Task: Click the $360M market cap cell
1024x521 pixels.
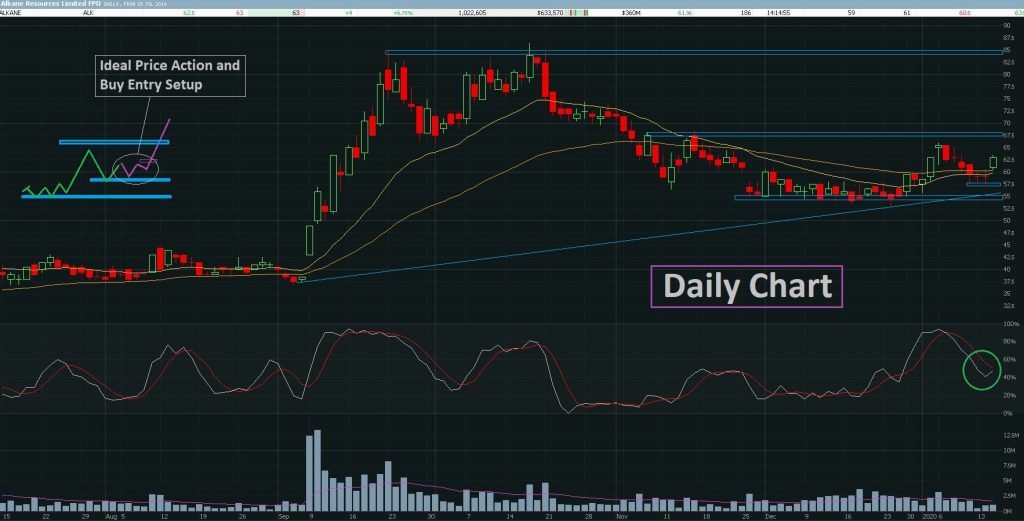Action: (631, 12)
